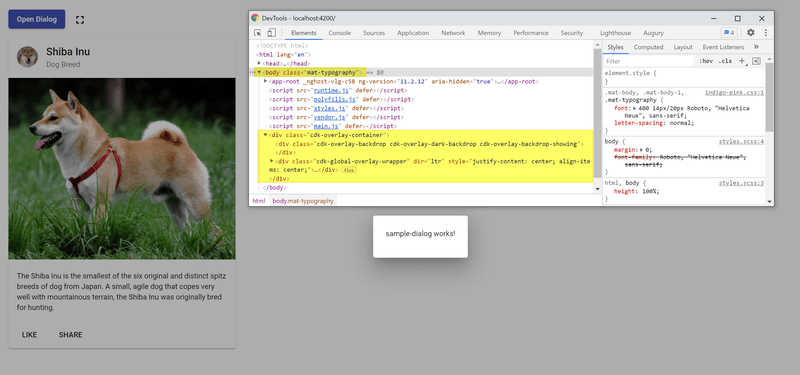Select the inspect element picker icon
800x375 pixels.
tap(258, 33)
